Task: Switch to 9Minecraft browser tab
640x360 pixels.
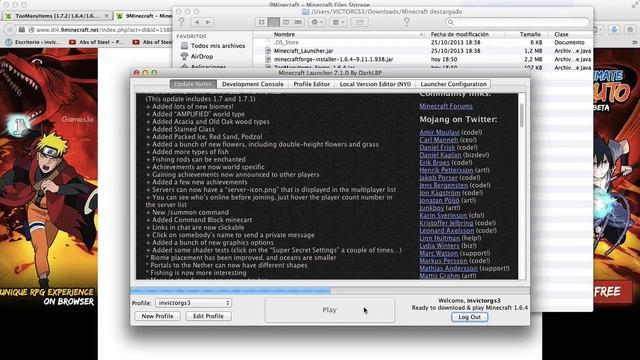Action: (144, 16)
